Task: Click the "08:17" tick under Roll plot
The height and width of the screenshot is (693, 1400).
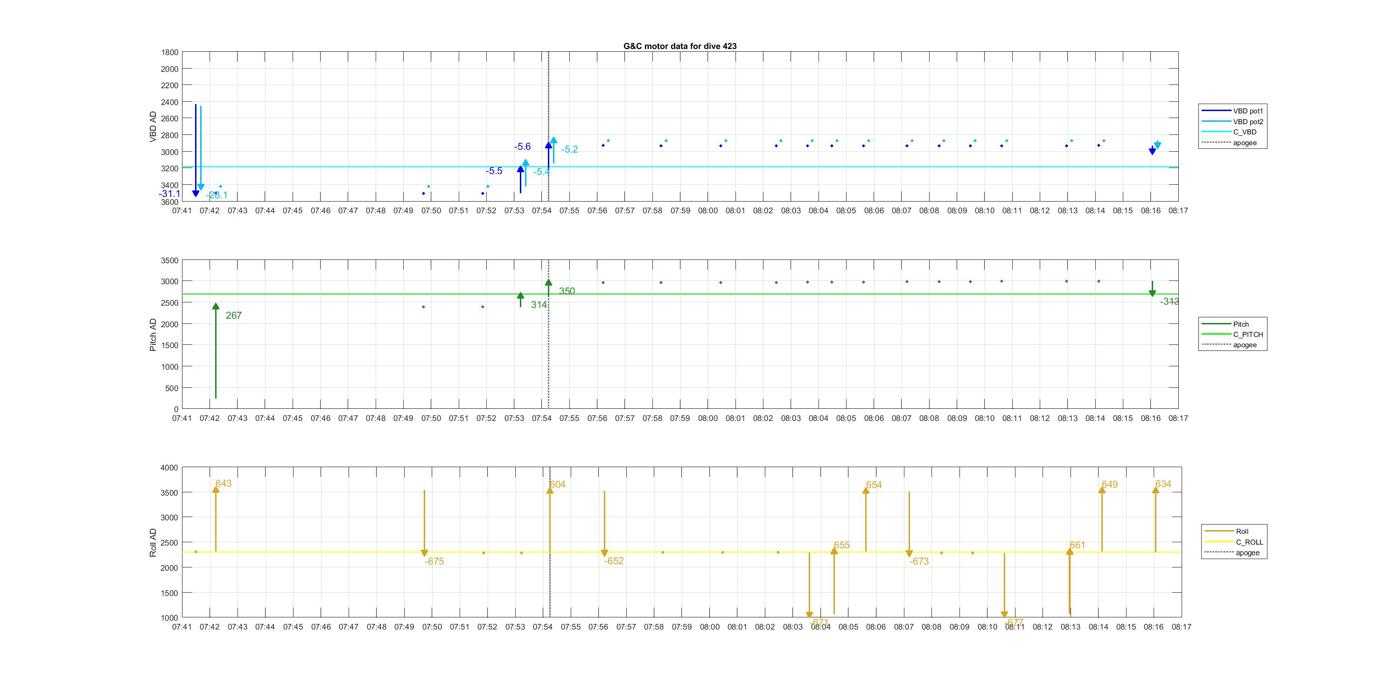Action: coord(1181,627)
